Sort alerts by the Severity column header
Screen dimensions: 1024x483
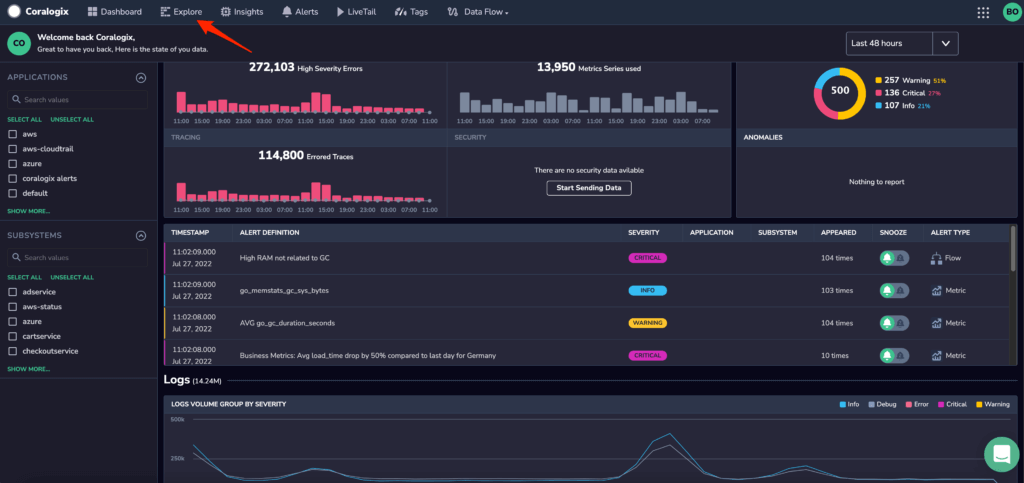[643, 232]
